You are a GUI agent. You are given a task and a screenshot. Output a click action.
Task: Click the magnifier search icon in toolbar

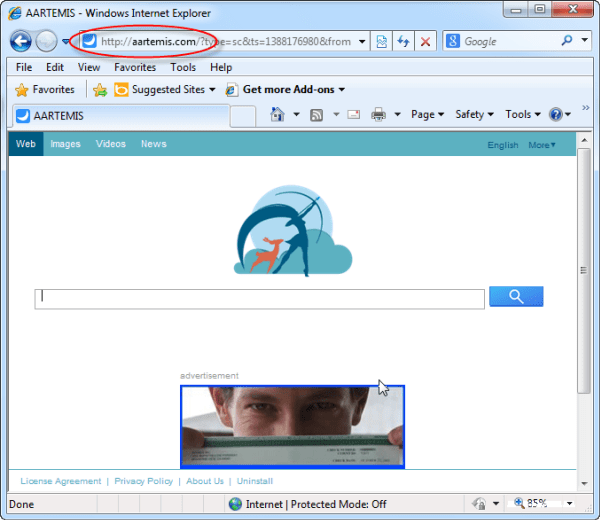(x=567, y=40)
